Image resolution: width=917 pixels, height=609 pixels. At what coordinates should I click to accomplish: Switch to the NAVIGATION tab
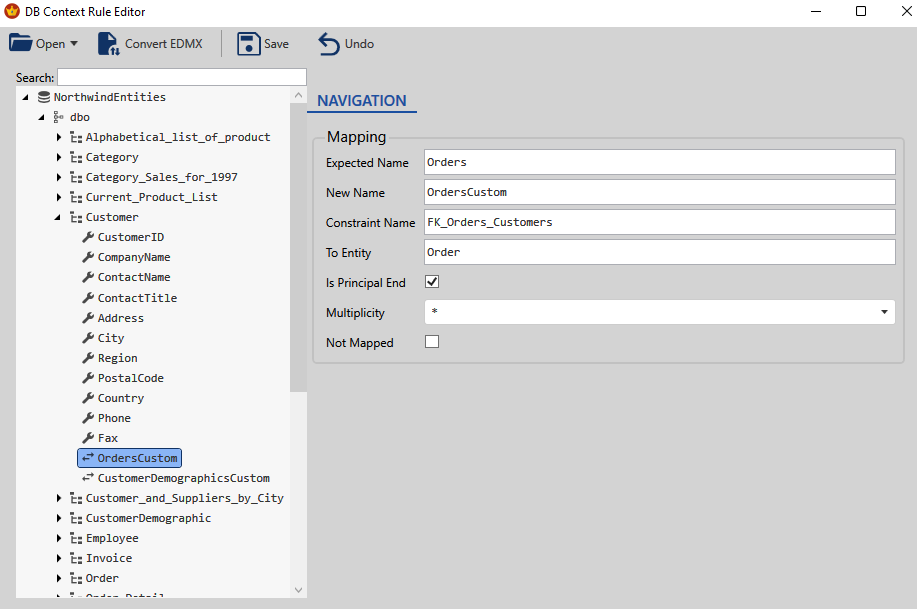coord(361,101)
